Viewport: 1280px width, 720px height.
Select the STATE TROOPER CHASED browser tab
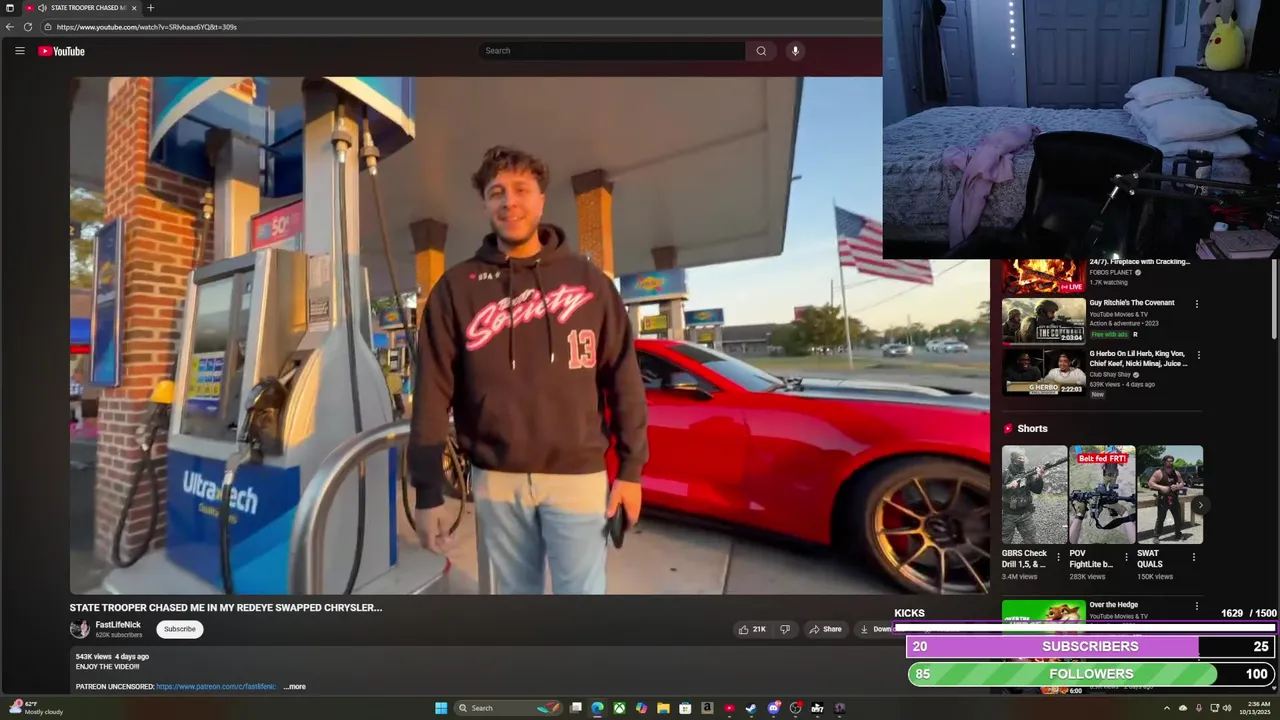click(82, 8)
